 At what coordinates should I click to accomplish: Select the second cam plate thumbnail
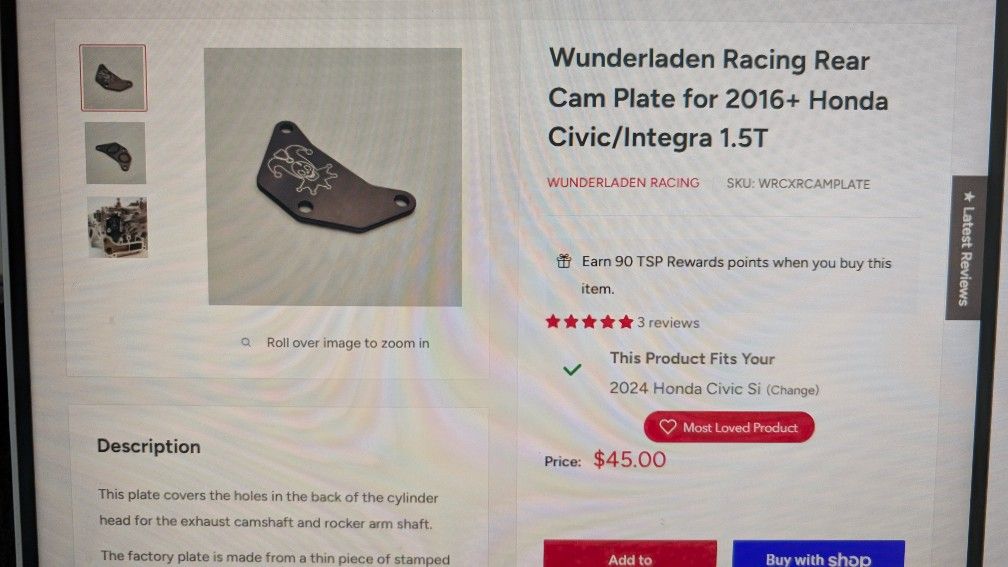pyautogui.click(x=115, y=154)
